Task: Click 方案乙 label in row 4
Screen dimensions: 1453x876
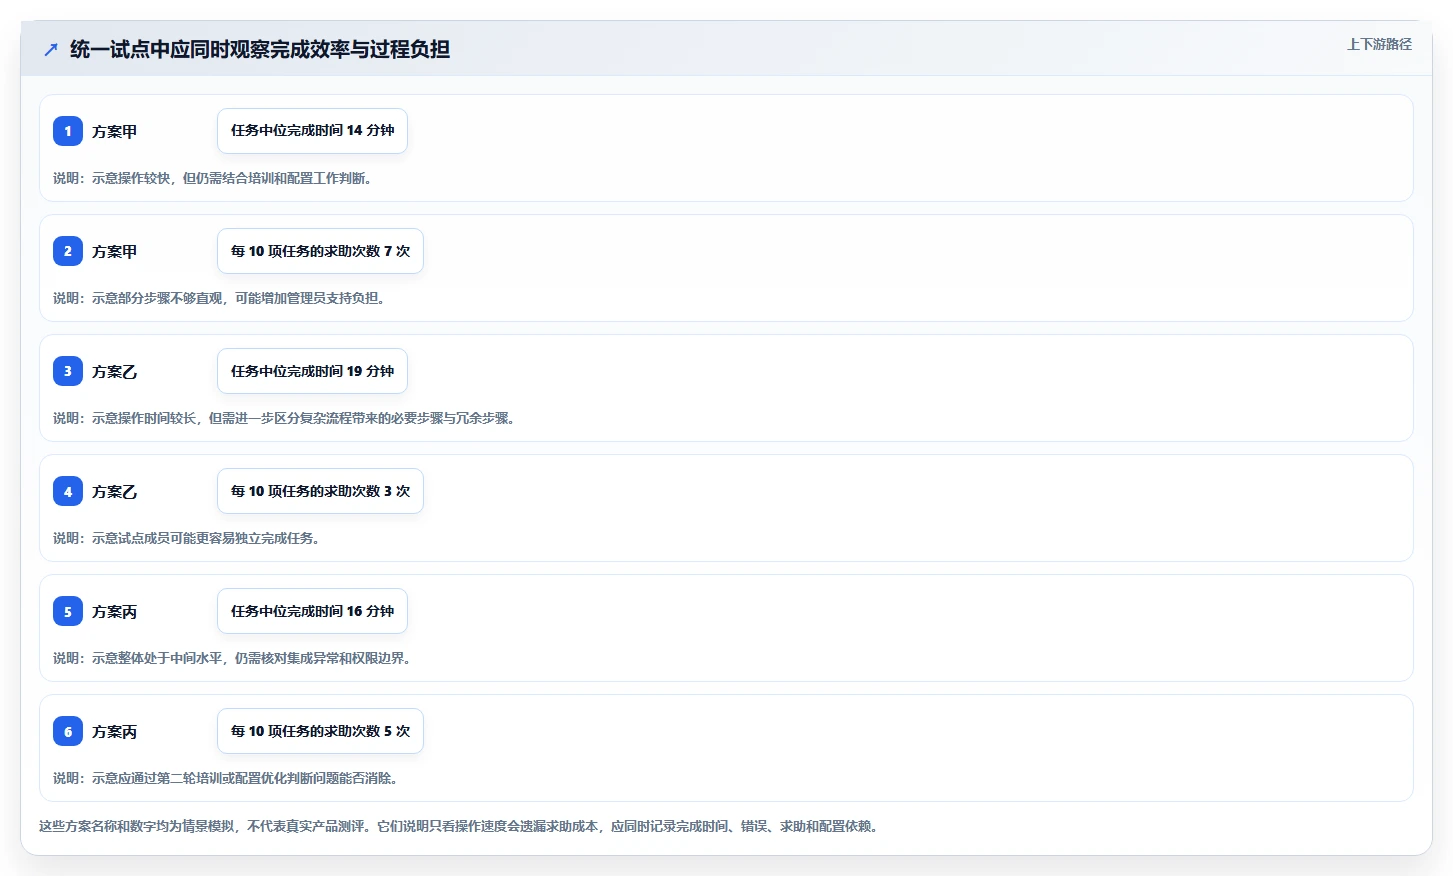Action: 114,491
